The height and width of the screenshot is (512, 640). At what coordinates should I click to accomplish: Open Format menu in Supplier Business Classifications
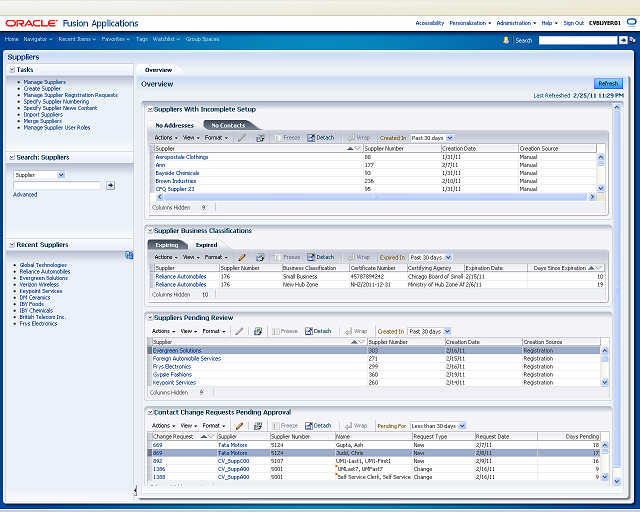(216, 257)
